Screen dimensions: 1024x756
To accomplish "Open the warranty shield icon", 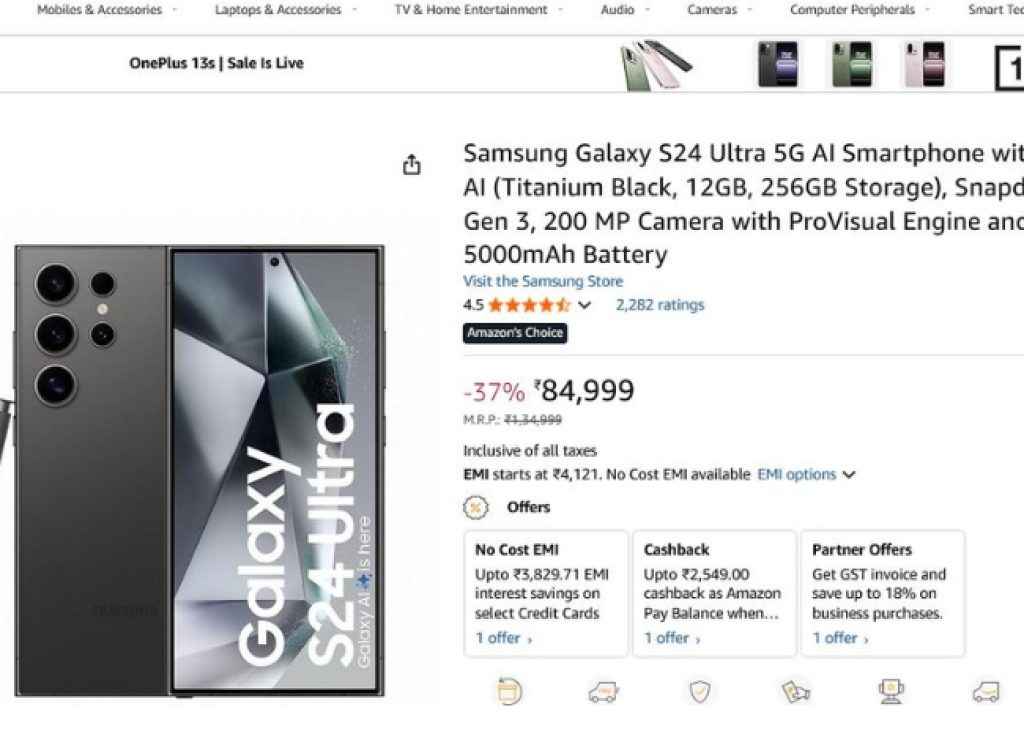I will 700,691.
